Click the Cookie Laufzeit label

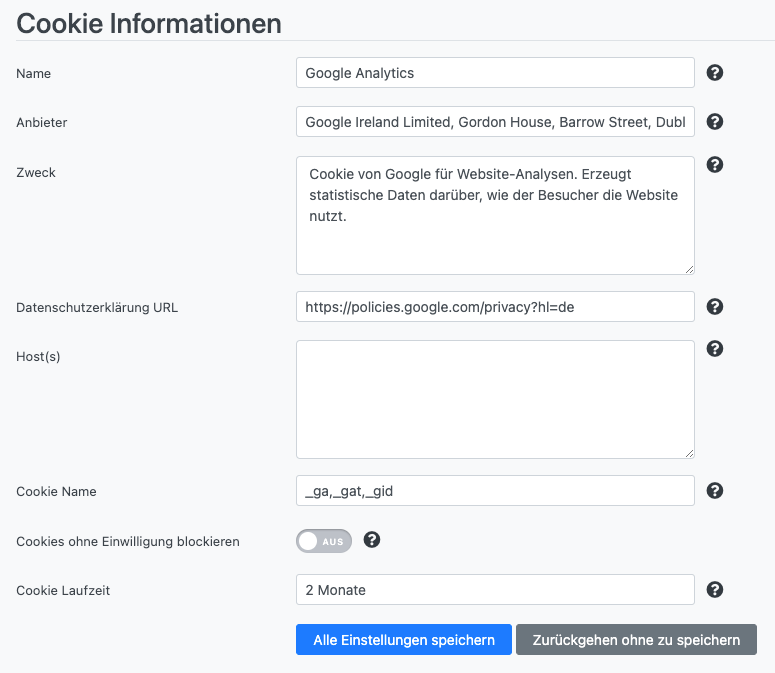click(63, 590)
